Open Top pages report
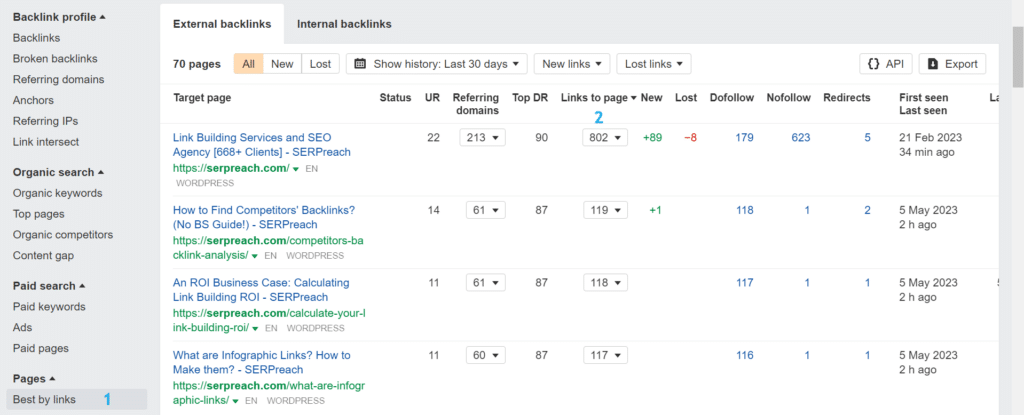1024x415 pixels. pos(39,214)
